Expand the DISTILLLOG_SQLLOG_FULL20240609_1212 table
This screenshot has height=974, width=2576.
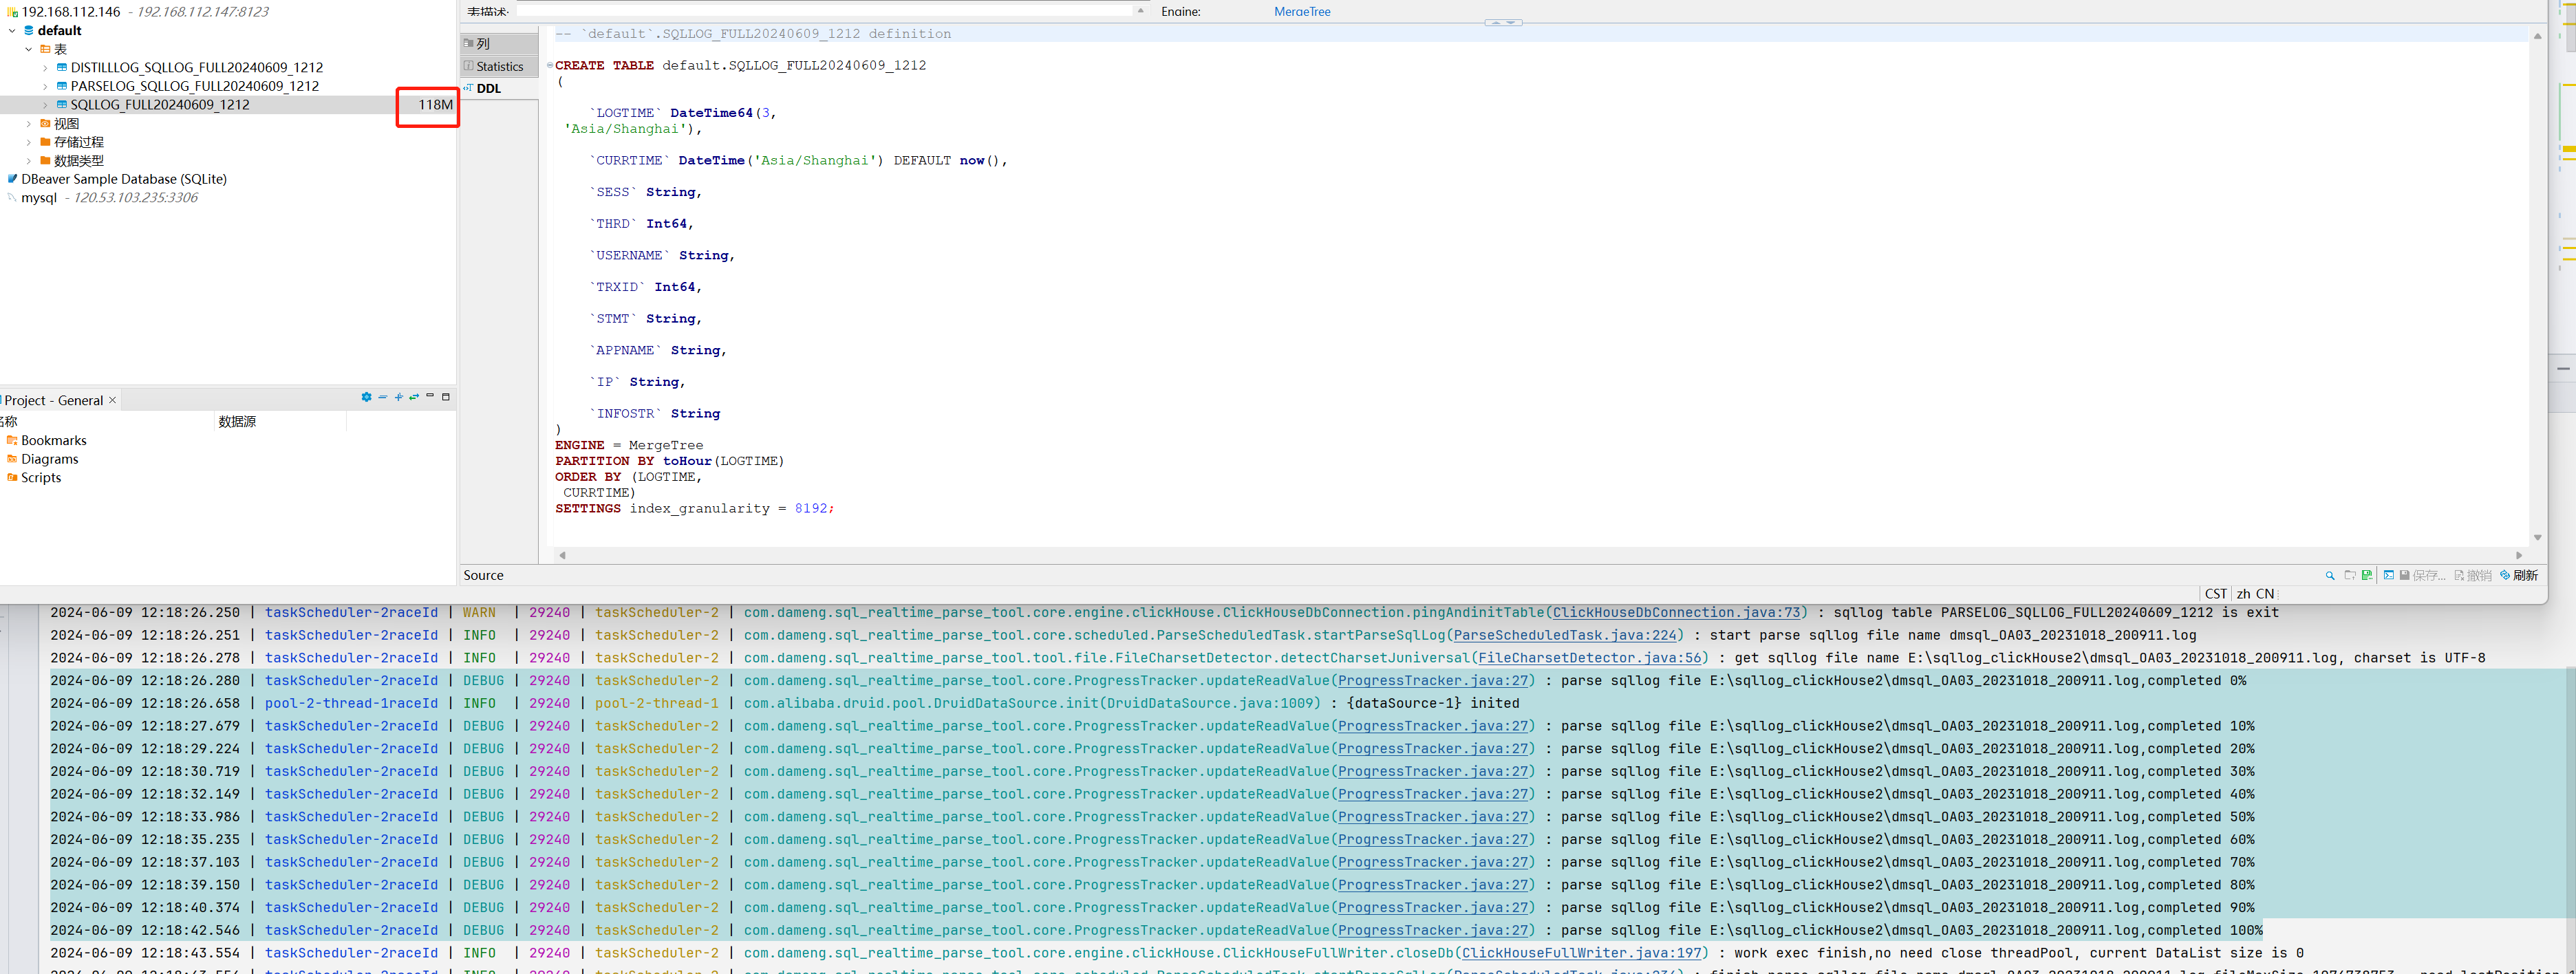click(45, 68)
